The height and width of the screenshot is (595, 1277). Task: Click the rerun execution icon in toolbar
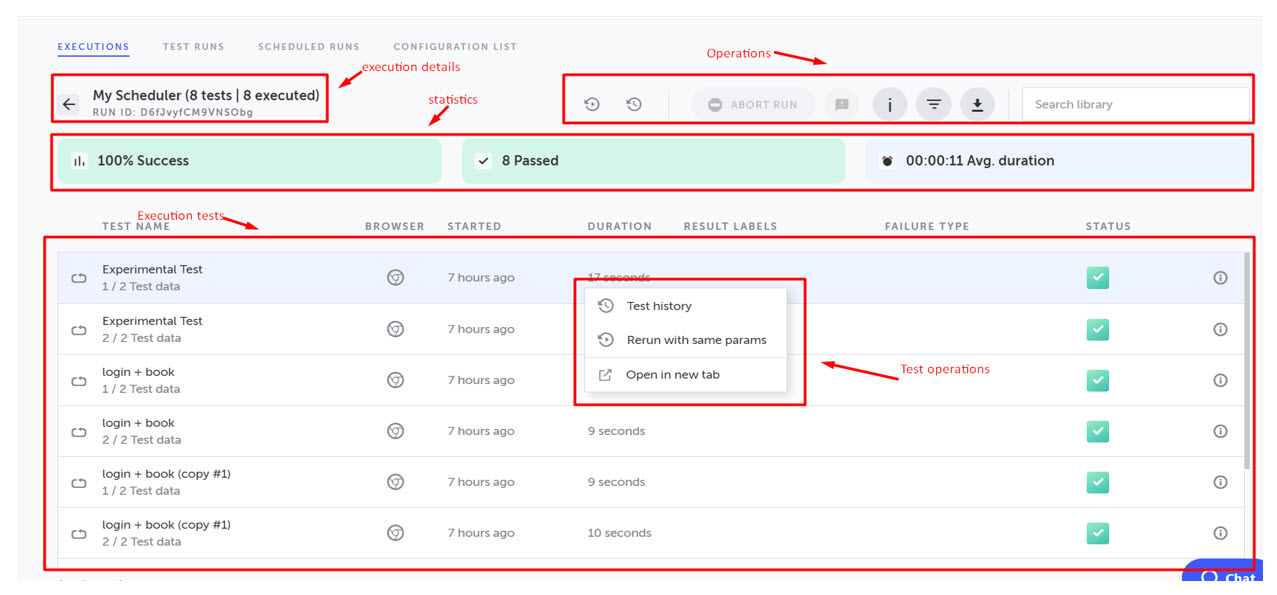[x=592, y=104]
